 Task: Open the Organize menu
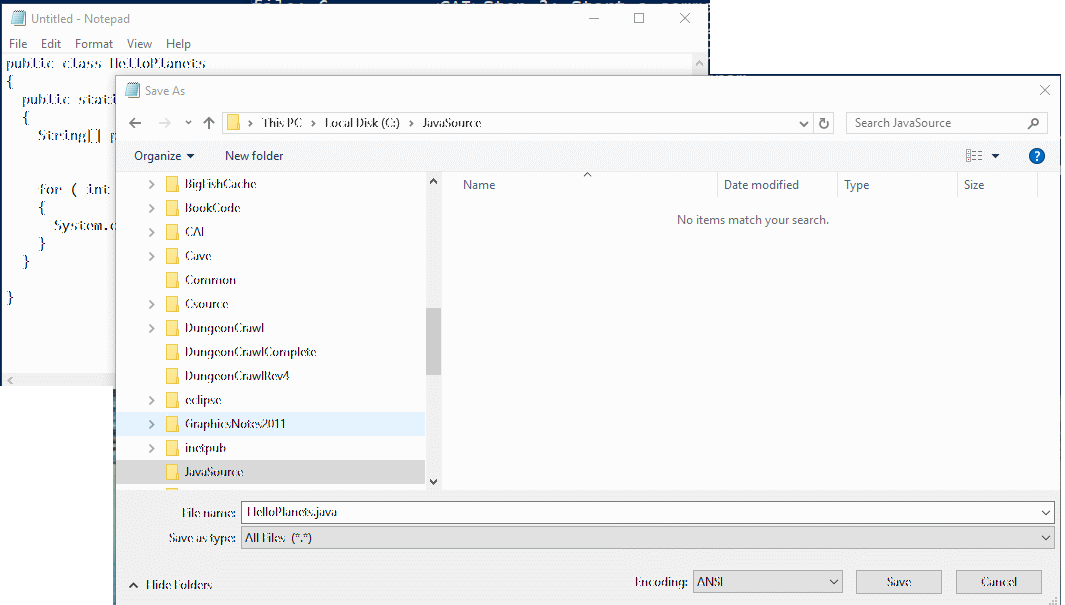(164, 156)
